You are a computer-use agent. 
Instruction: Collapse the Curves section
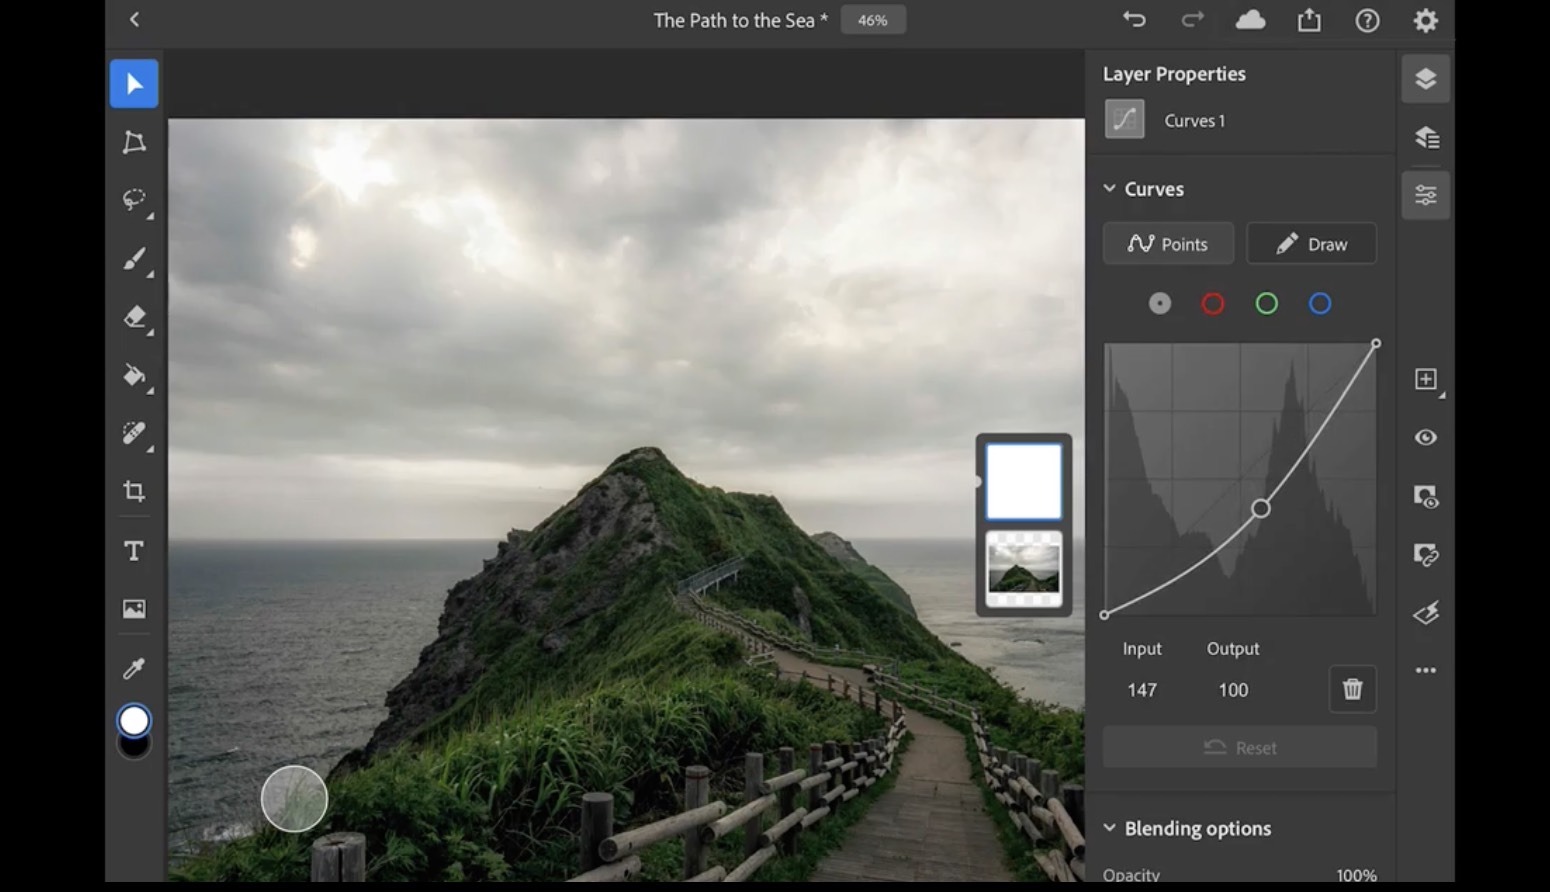[x=1109, y=188]
